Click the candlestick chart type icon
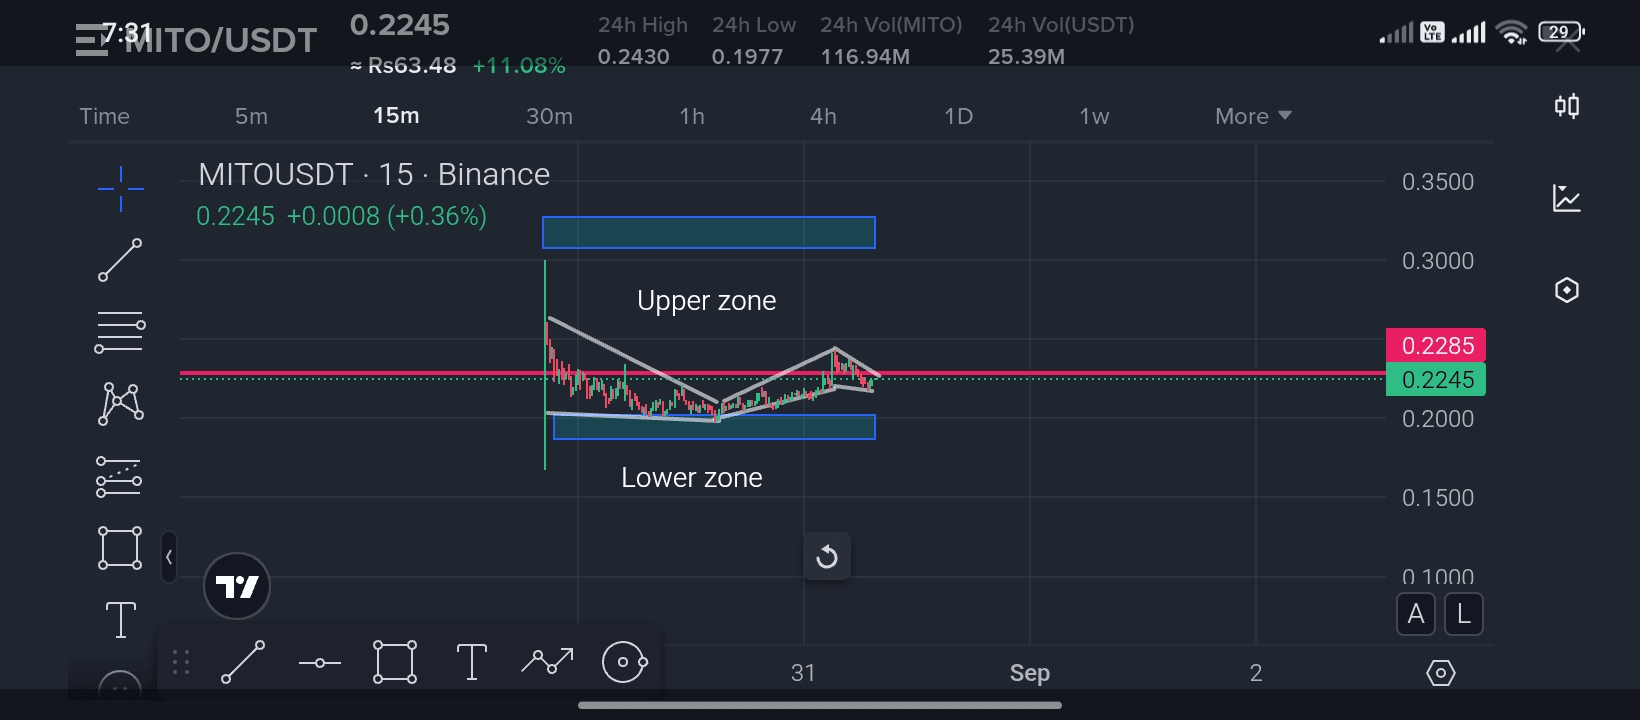The width and height of the screenshot is (1640, 720). 1567,106
